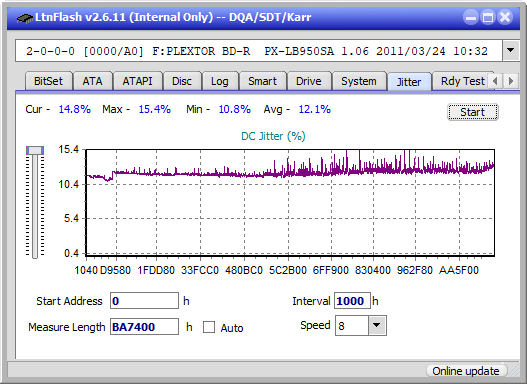Click the 10.4 y-axis label

69,184
